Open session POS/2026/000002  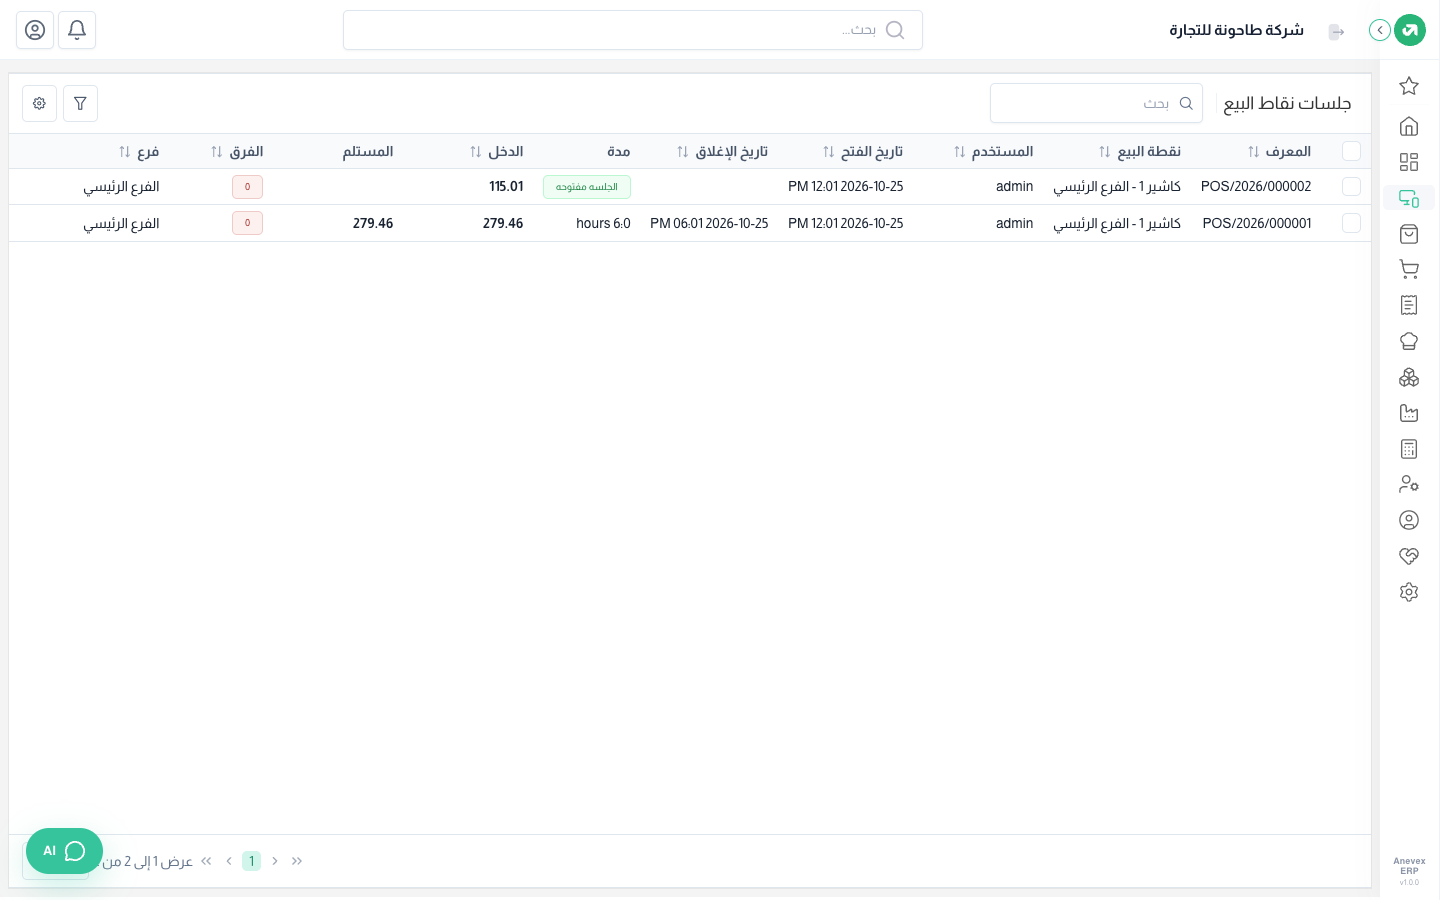pos(1256,187)
